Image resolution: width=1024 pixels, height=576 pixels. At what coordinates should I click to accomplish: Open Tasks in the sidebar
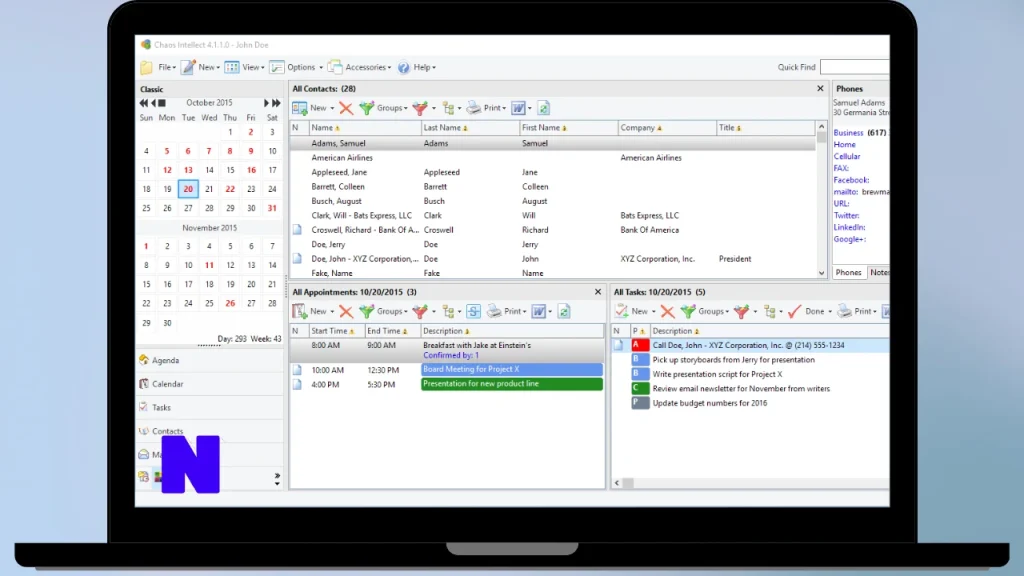point(210,408)
